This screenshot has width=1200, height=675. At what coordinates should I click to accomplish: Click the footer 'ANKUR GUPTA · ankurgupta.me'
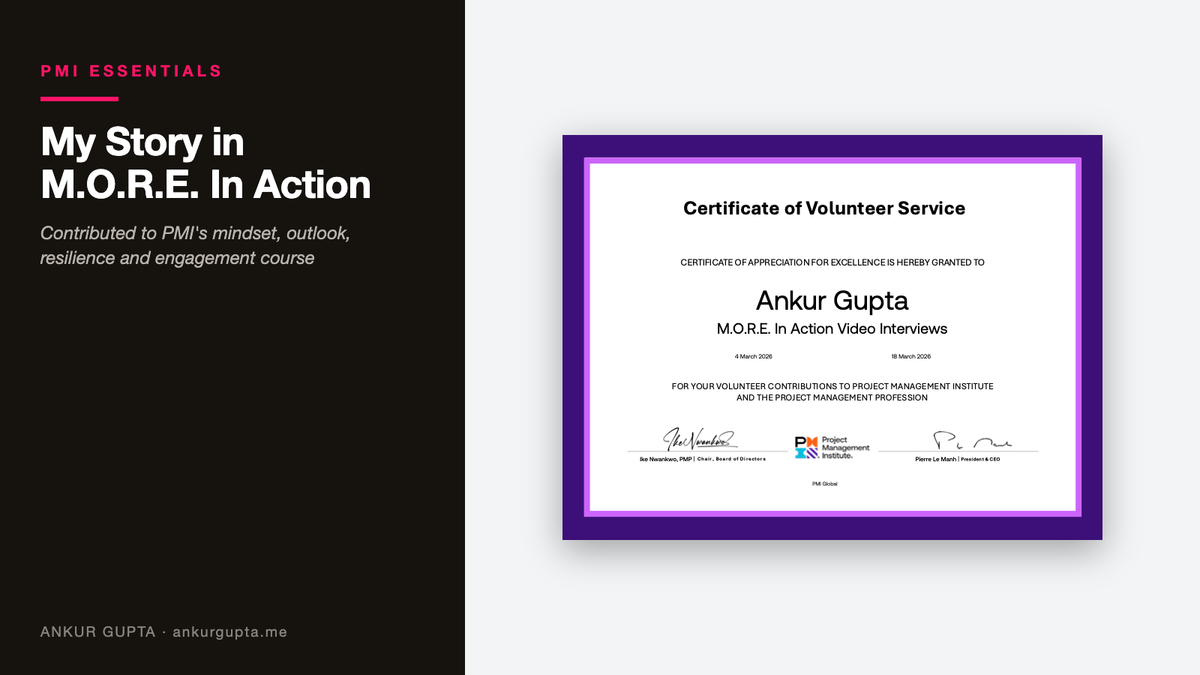pos(163,632)
